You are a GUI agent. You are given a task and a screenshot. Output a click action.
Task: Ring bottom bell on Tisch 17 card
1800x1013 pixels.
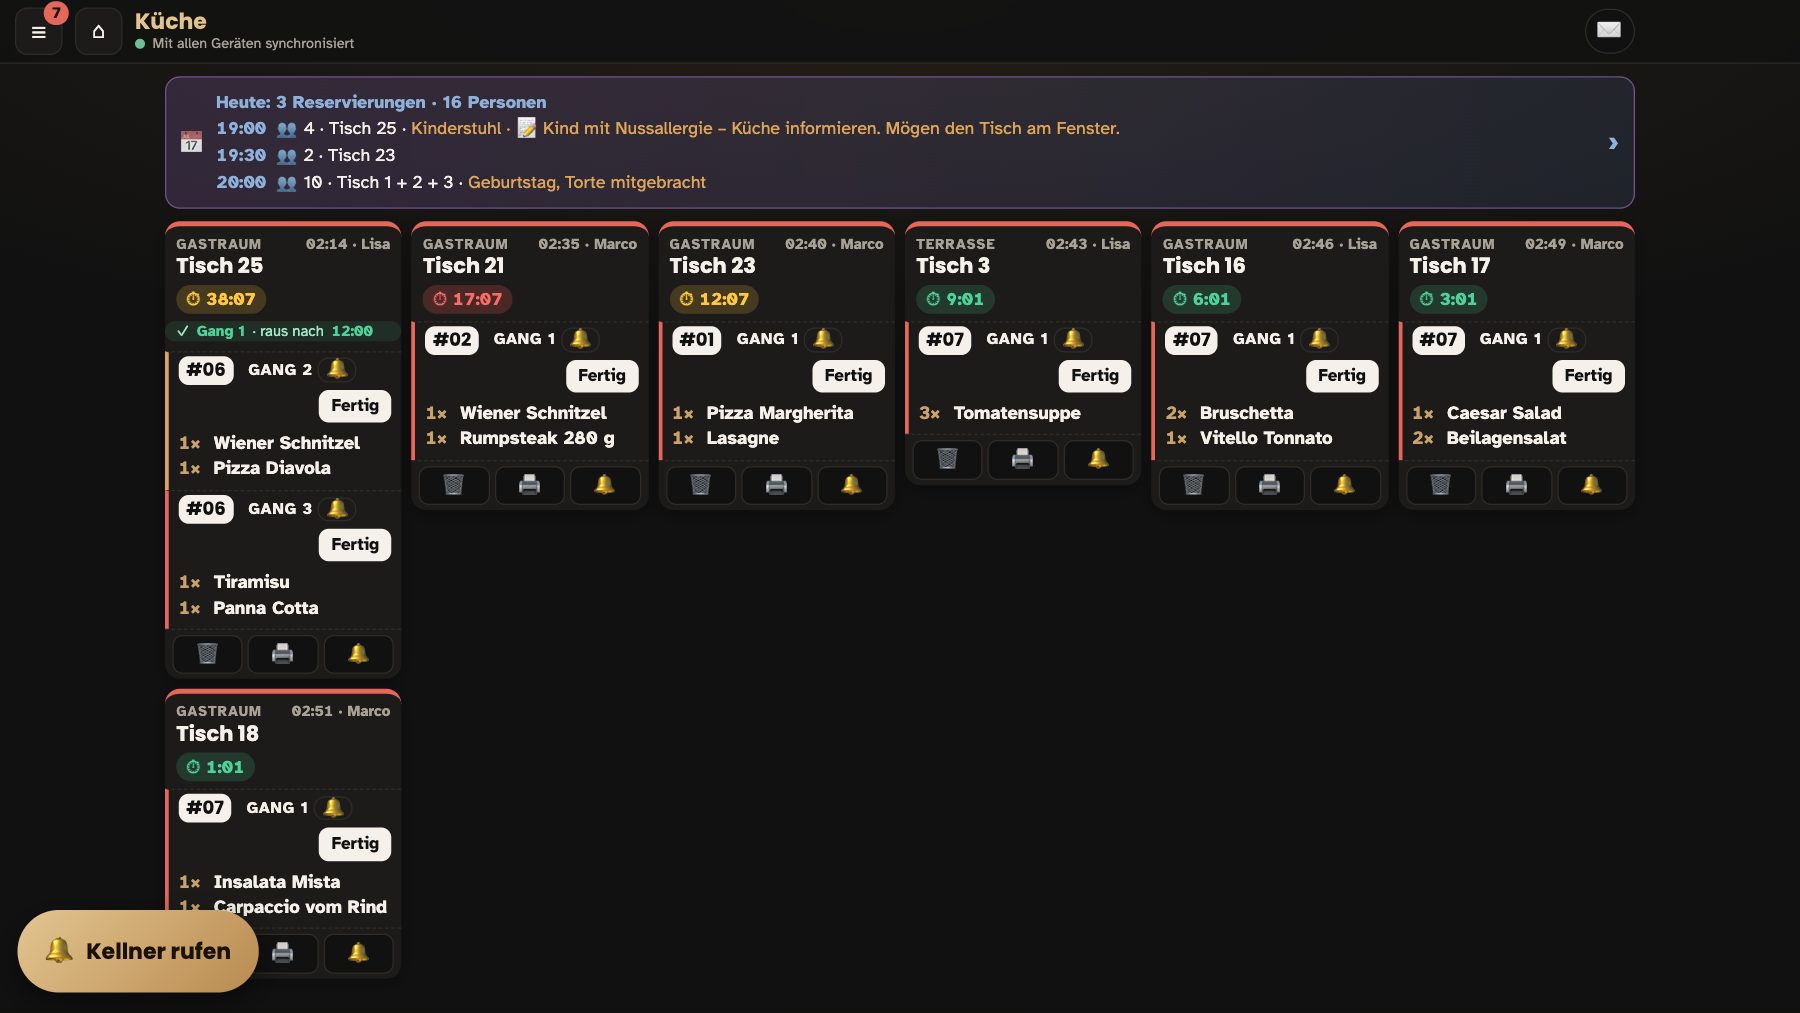coord(1591,485)
